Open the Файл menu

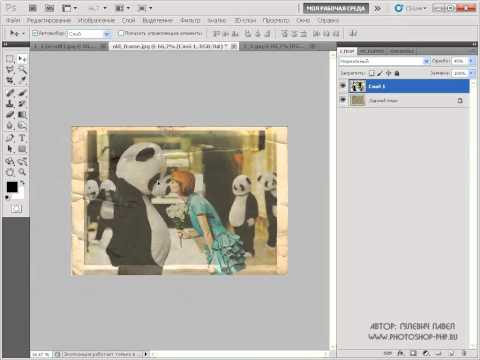(14, 20)
